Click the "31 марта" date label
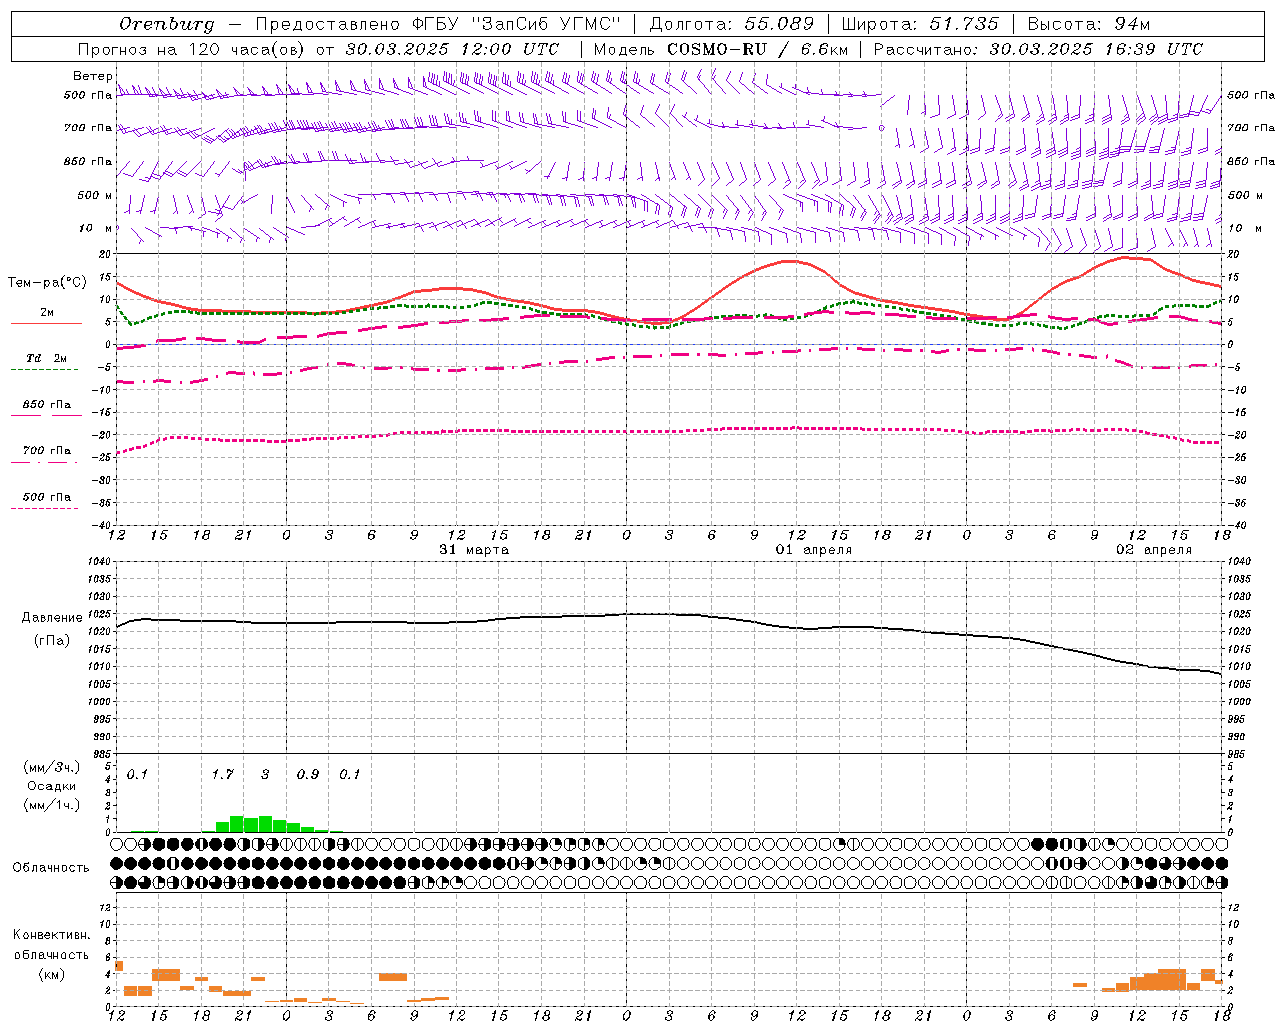 [474, 550]
